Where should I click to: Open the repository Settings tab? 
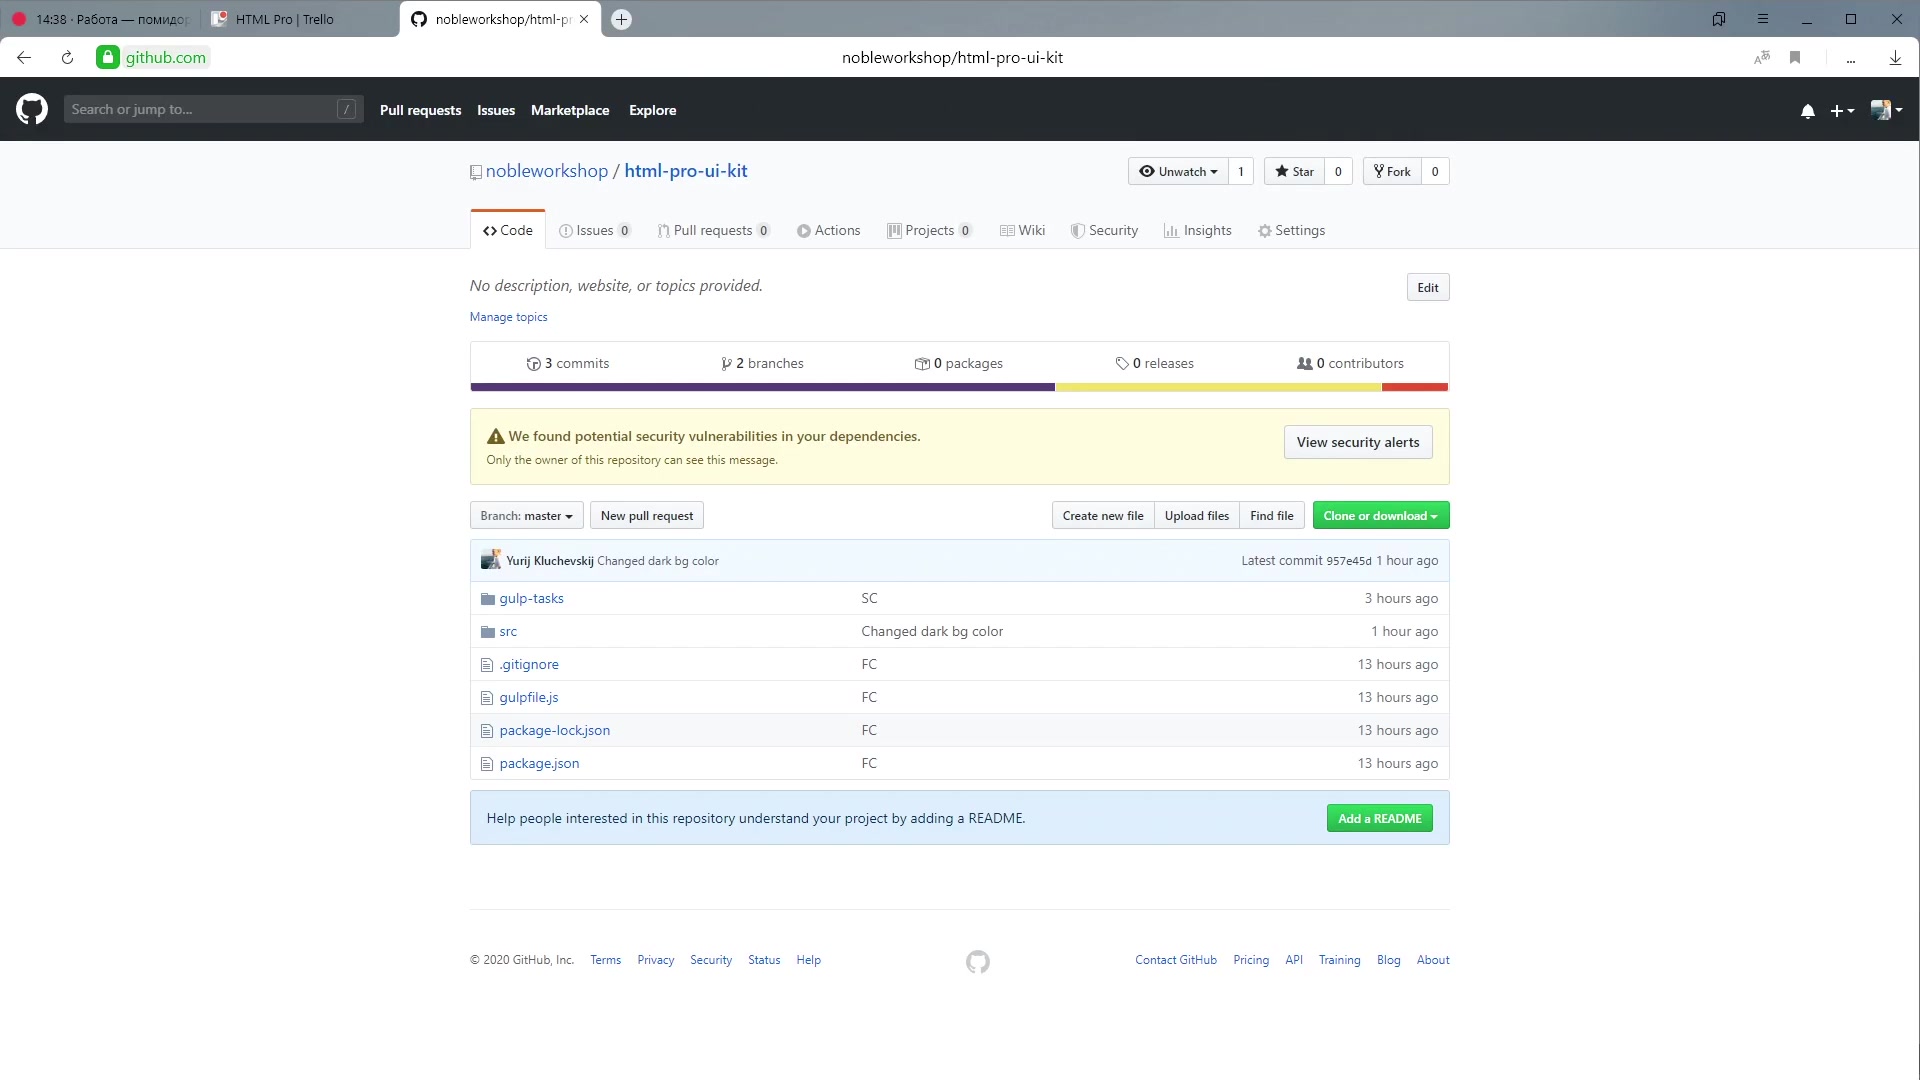(1291, 230)
